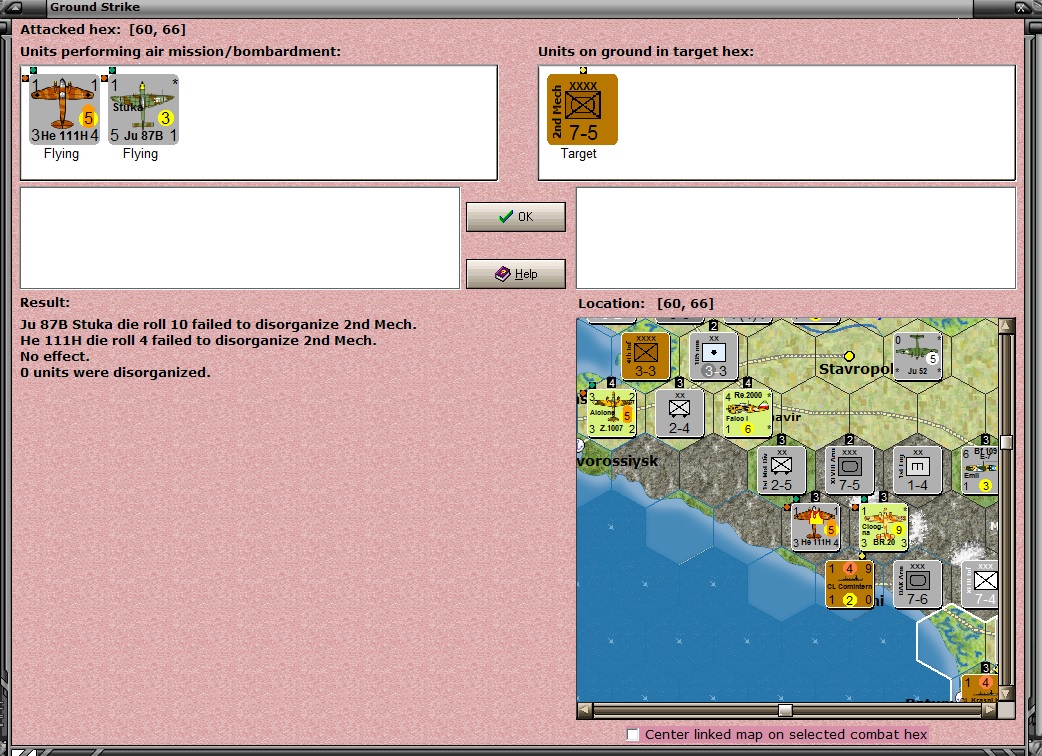Click the 7-6 armored corps counter
This screenshot has height=756, width=1042.
[x=918, y=585]
